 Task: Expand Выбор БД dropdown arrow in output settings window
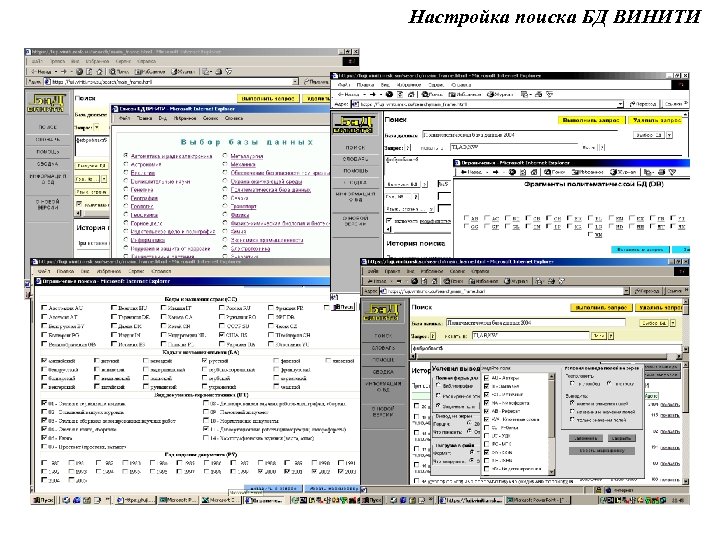click(673, 323)
